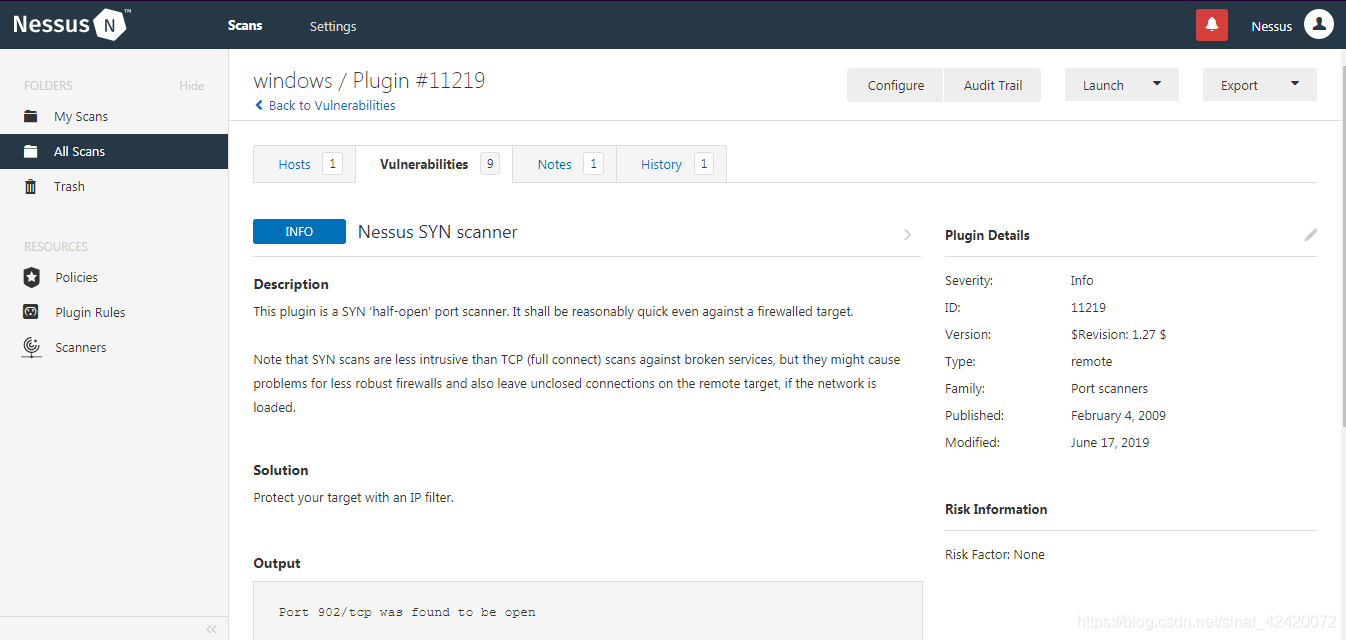Collapse sidebar with double chevron
This screenshot has height=640, width=1346.
point(211,629)
